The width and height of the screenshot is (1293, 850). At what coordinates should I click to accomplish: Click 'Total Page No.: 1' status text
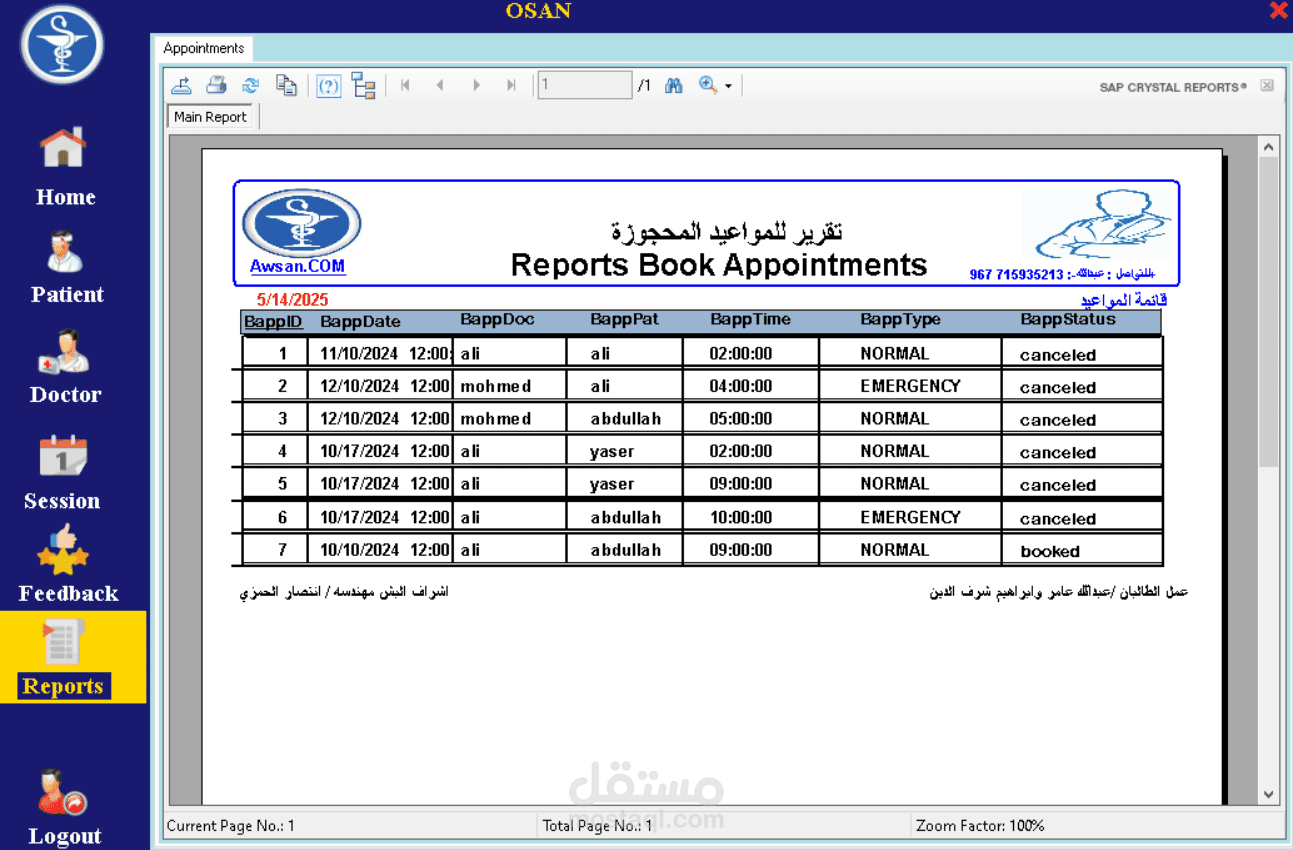(597, 826)
